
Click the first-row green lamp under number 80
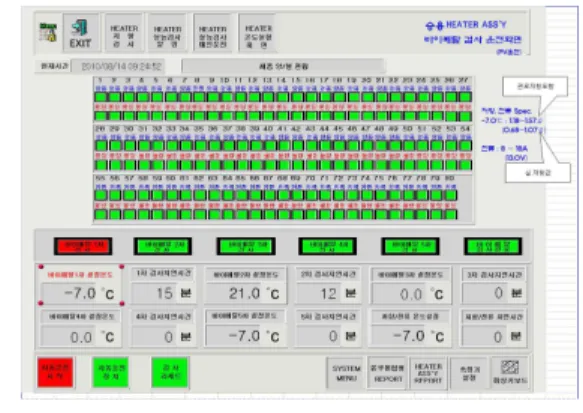pyautogui.click(x=451, y=195)
